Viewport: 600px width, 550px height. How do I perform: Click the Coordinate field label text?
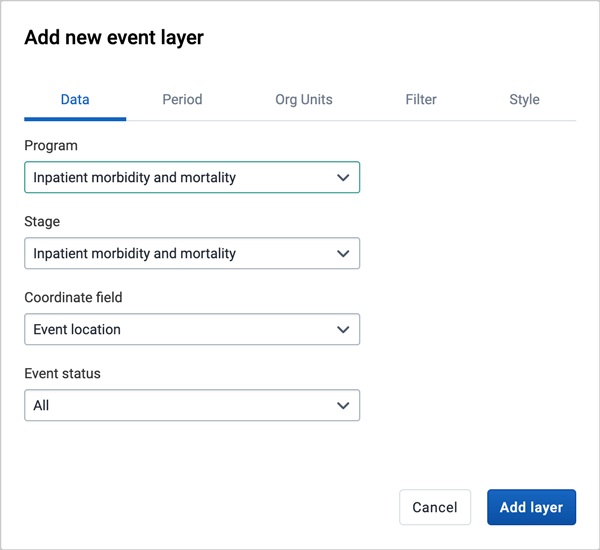[73, 297]
